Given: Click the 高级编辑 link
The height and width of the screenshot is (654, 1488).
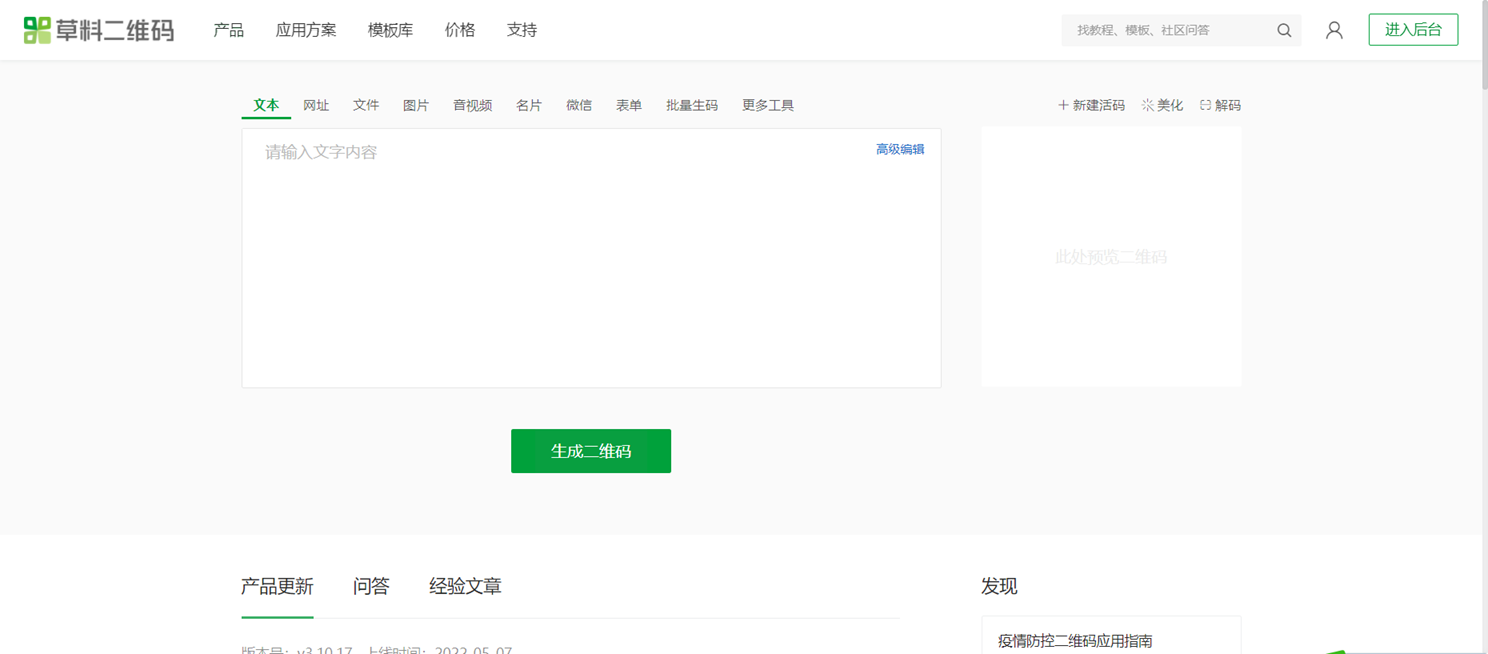Looking at the screenshot, I should pyautogui.click(x=900, y=149).
